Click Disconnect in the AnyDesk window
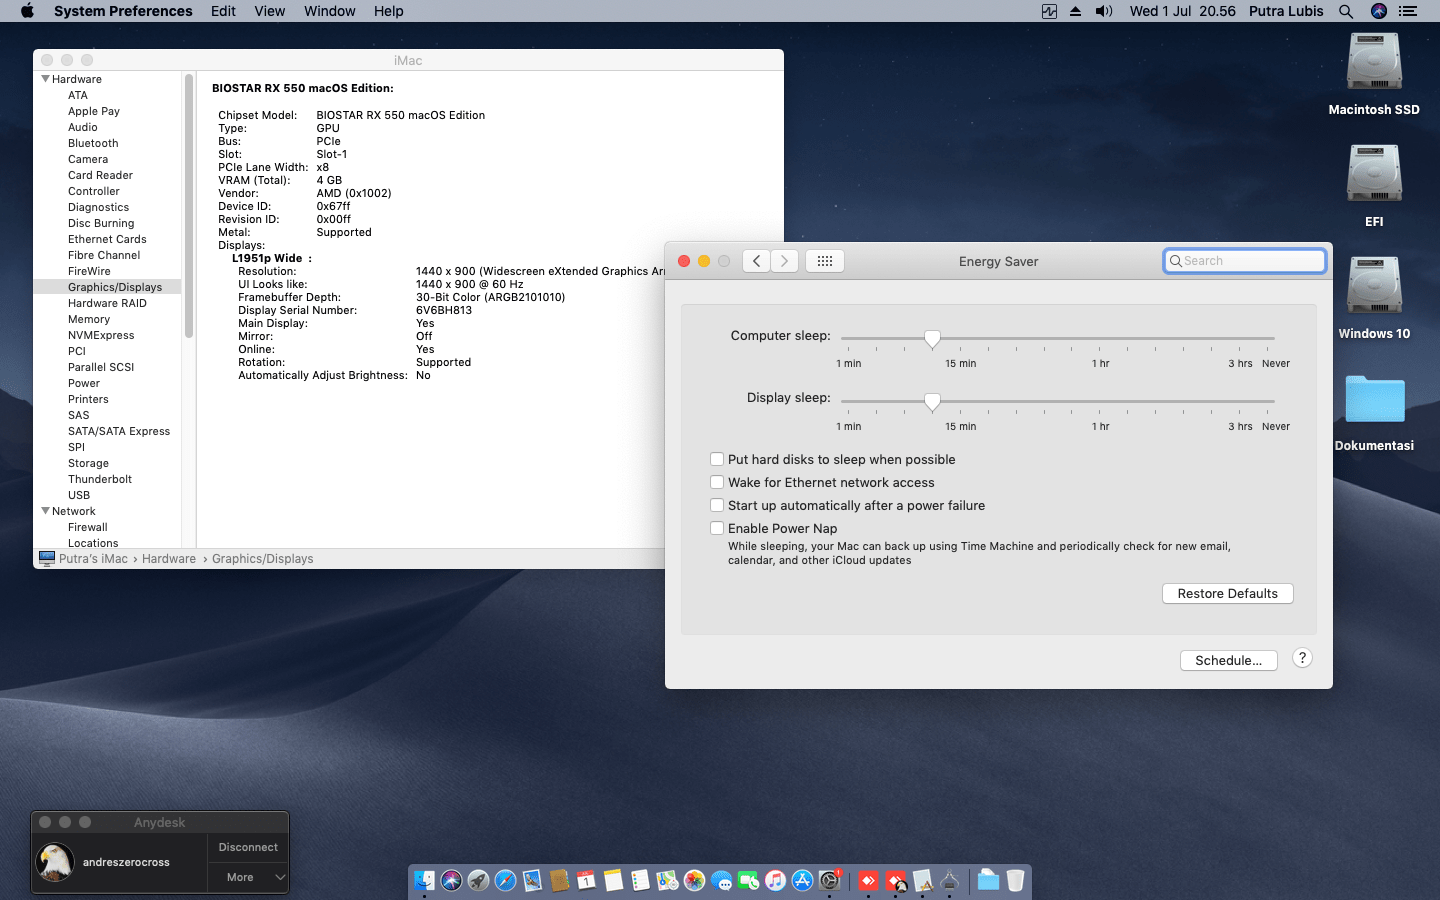The width and height of the screenshot is (1440, 900). tap(247, 847)
